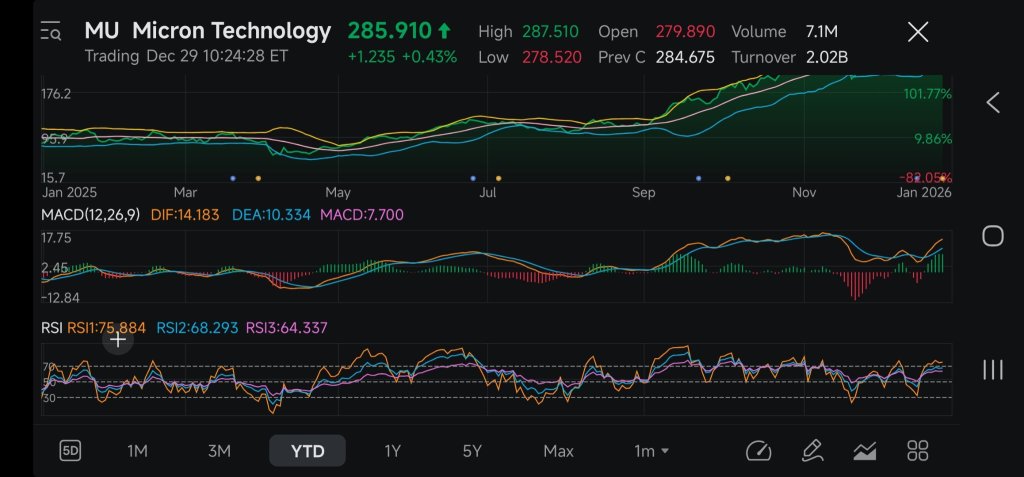The height and width of the screenshot is (477, 1024).
Task: Click the RSI indicator label
Action: click(52, 327)
